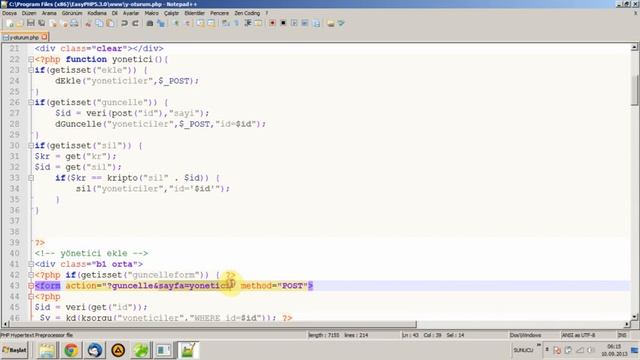Screen dimensions: 640x360
Task: Open the Kodlama menu
Action: coord(97,13)
